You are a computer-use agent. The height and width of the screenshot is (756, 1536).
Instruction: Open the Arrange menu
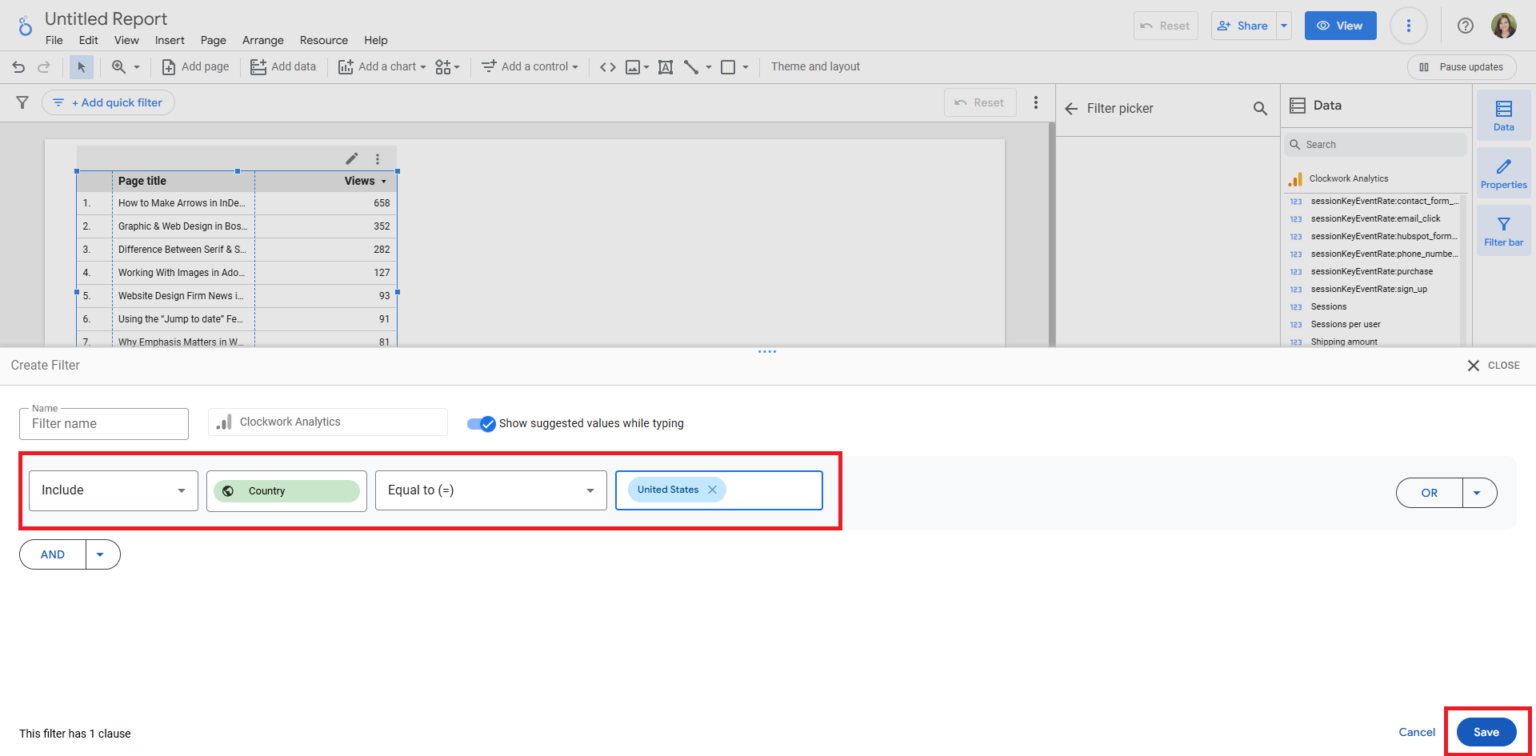[x=263, y=40]
